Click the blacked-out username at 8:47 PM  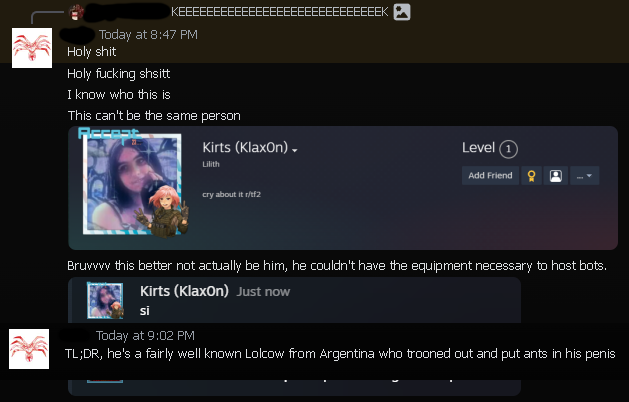point(77,35)
